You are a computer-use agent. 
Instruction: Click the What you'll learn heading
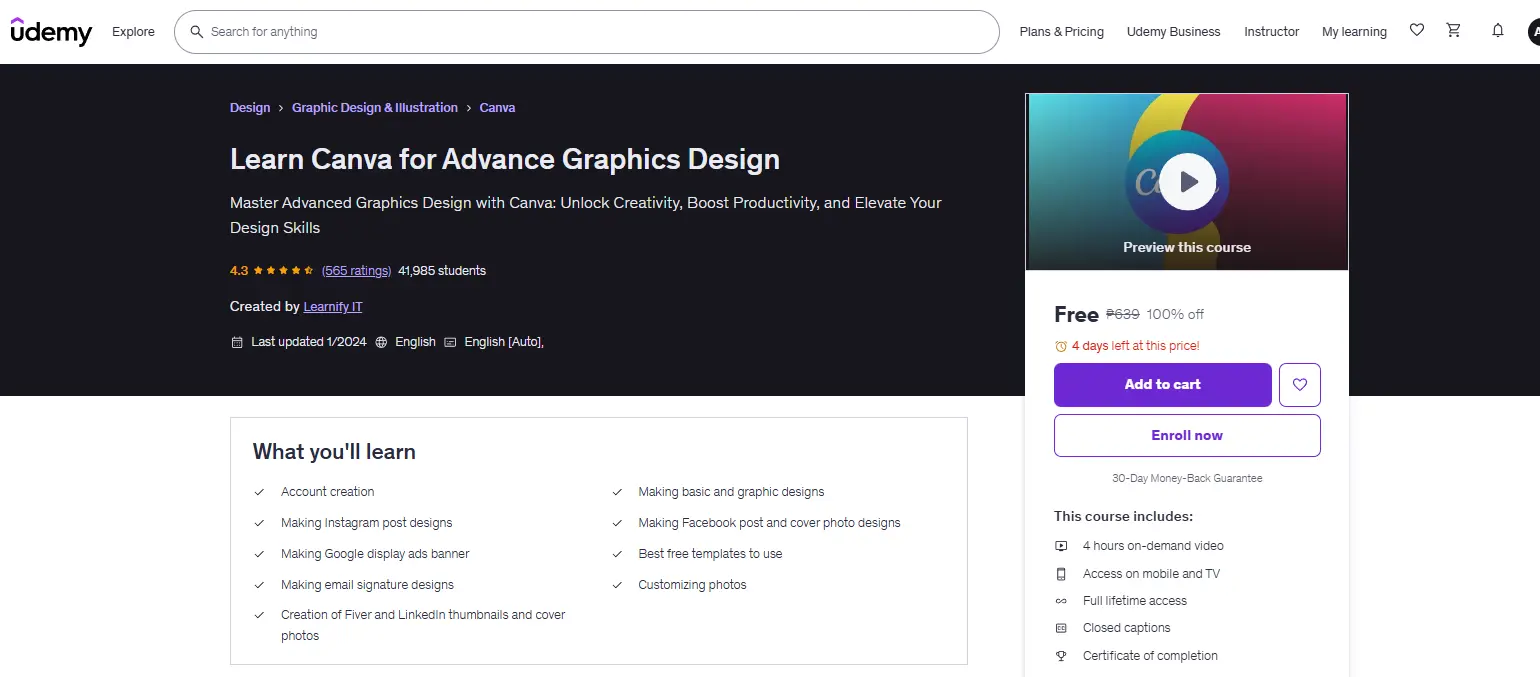pyautogui.click(x=334, y=452)
